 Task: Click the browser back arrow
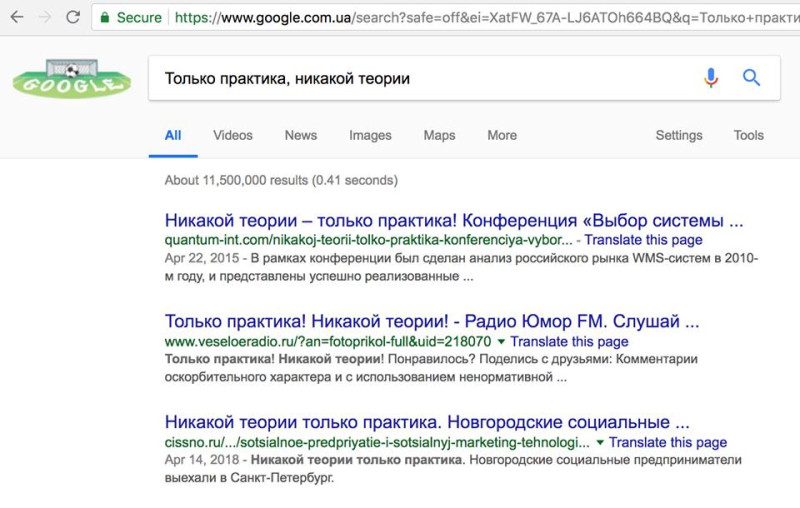[x=17, y=17]
